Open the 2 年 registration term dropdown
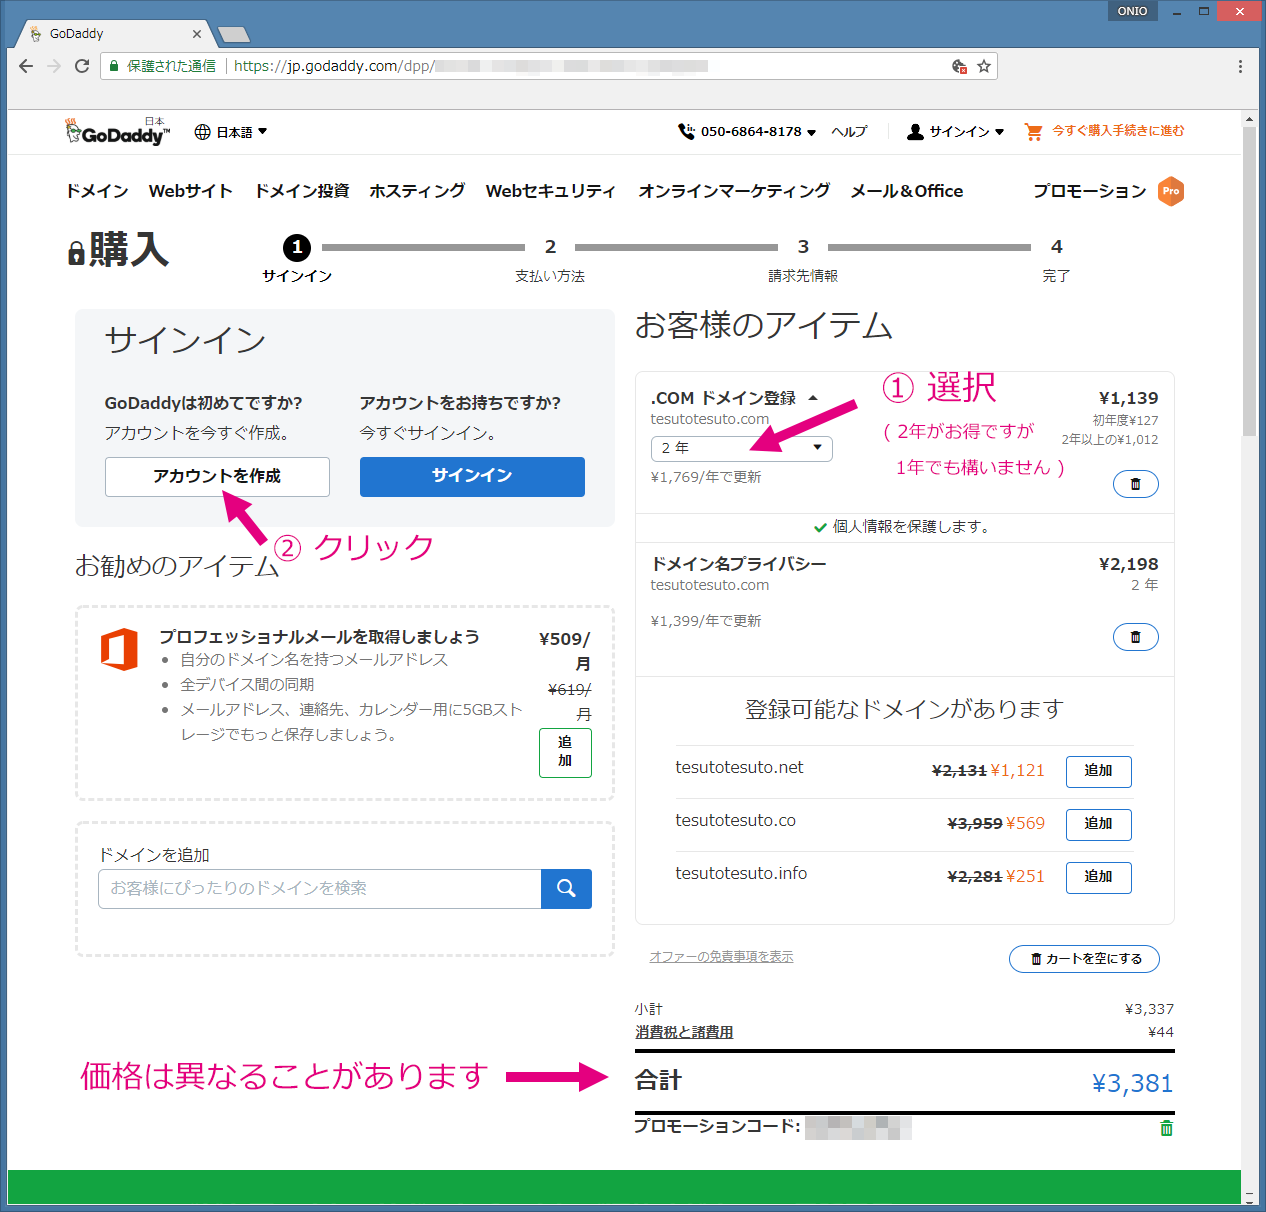1266x1212 pixels. (x=741, y=448)
